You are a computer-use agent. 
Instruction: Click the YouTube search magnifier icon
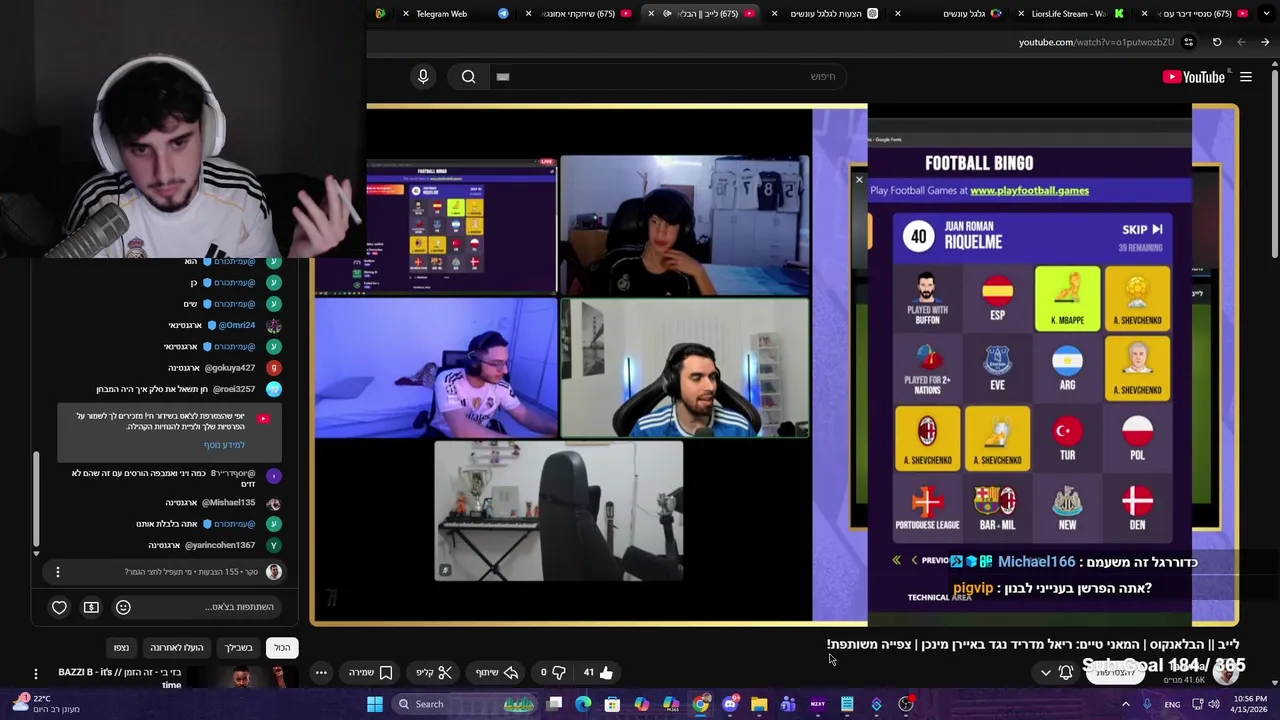[x=469, y=77]
